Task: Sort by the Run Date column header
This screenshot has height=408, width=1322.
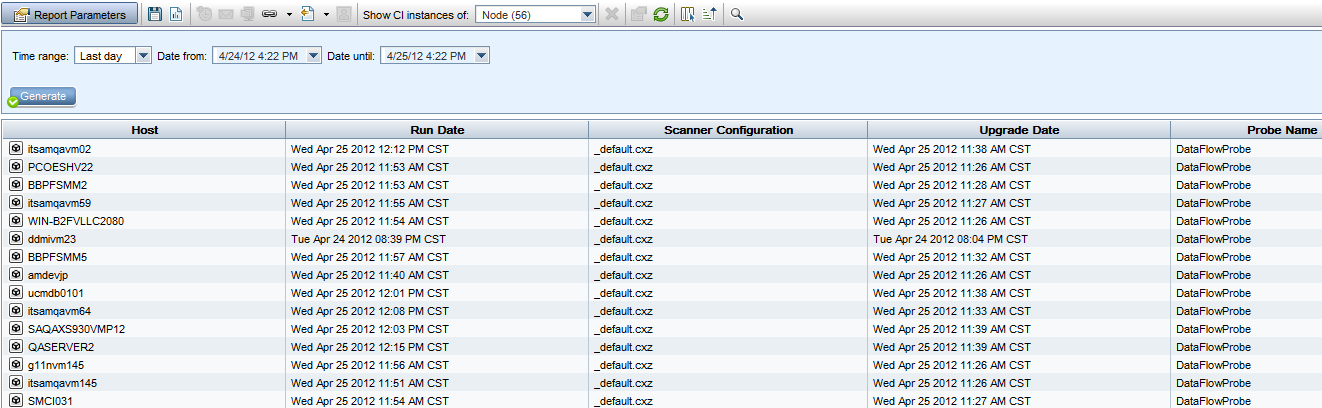Action: click(437, 130)
